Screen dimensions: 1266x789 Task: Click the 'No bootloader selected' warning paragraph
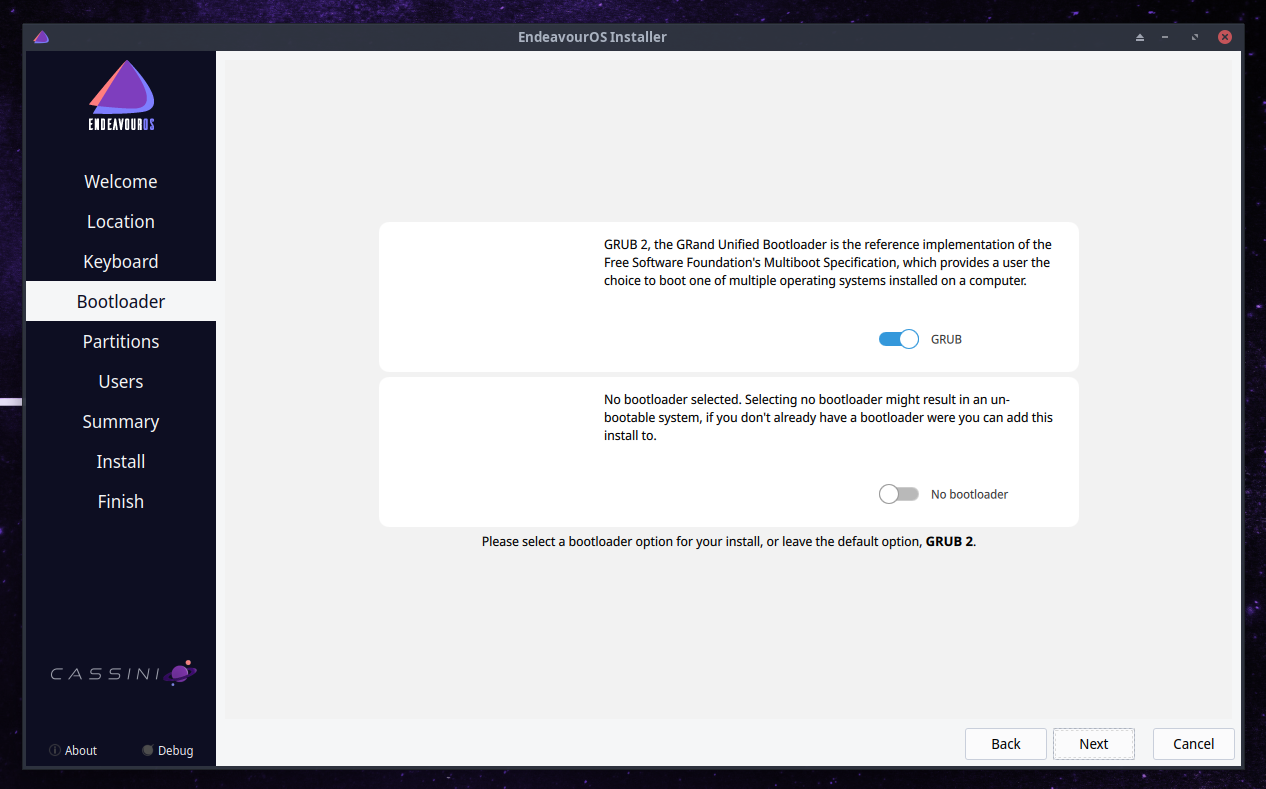pos(828,417)
